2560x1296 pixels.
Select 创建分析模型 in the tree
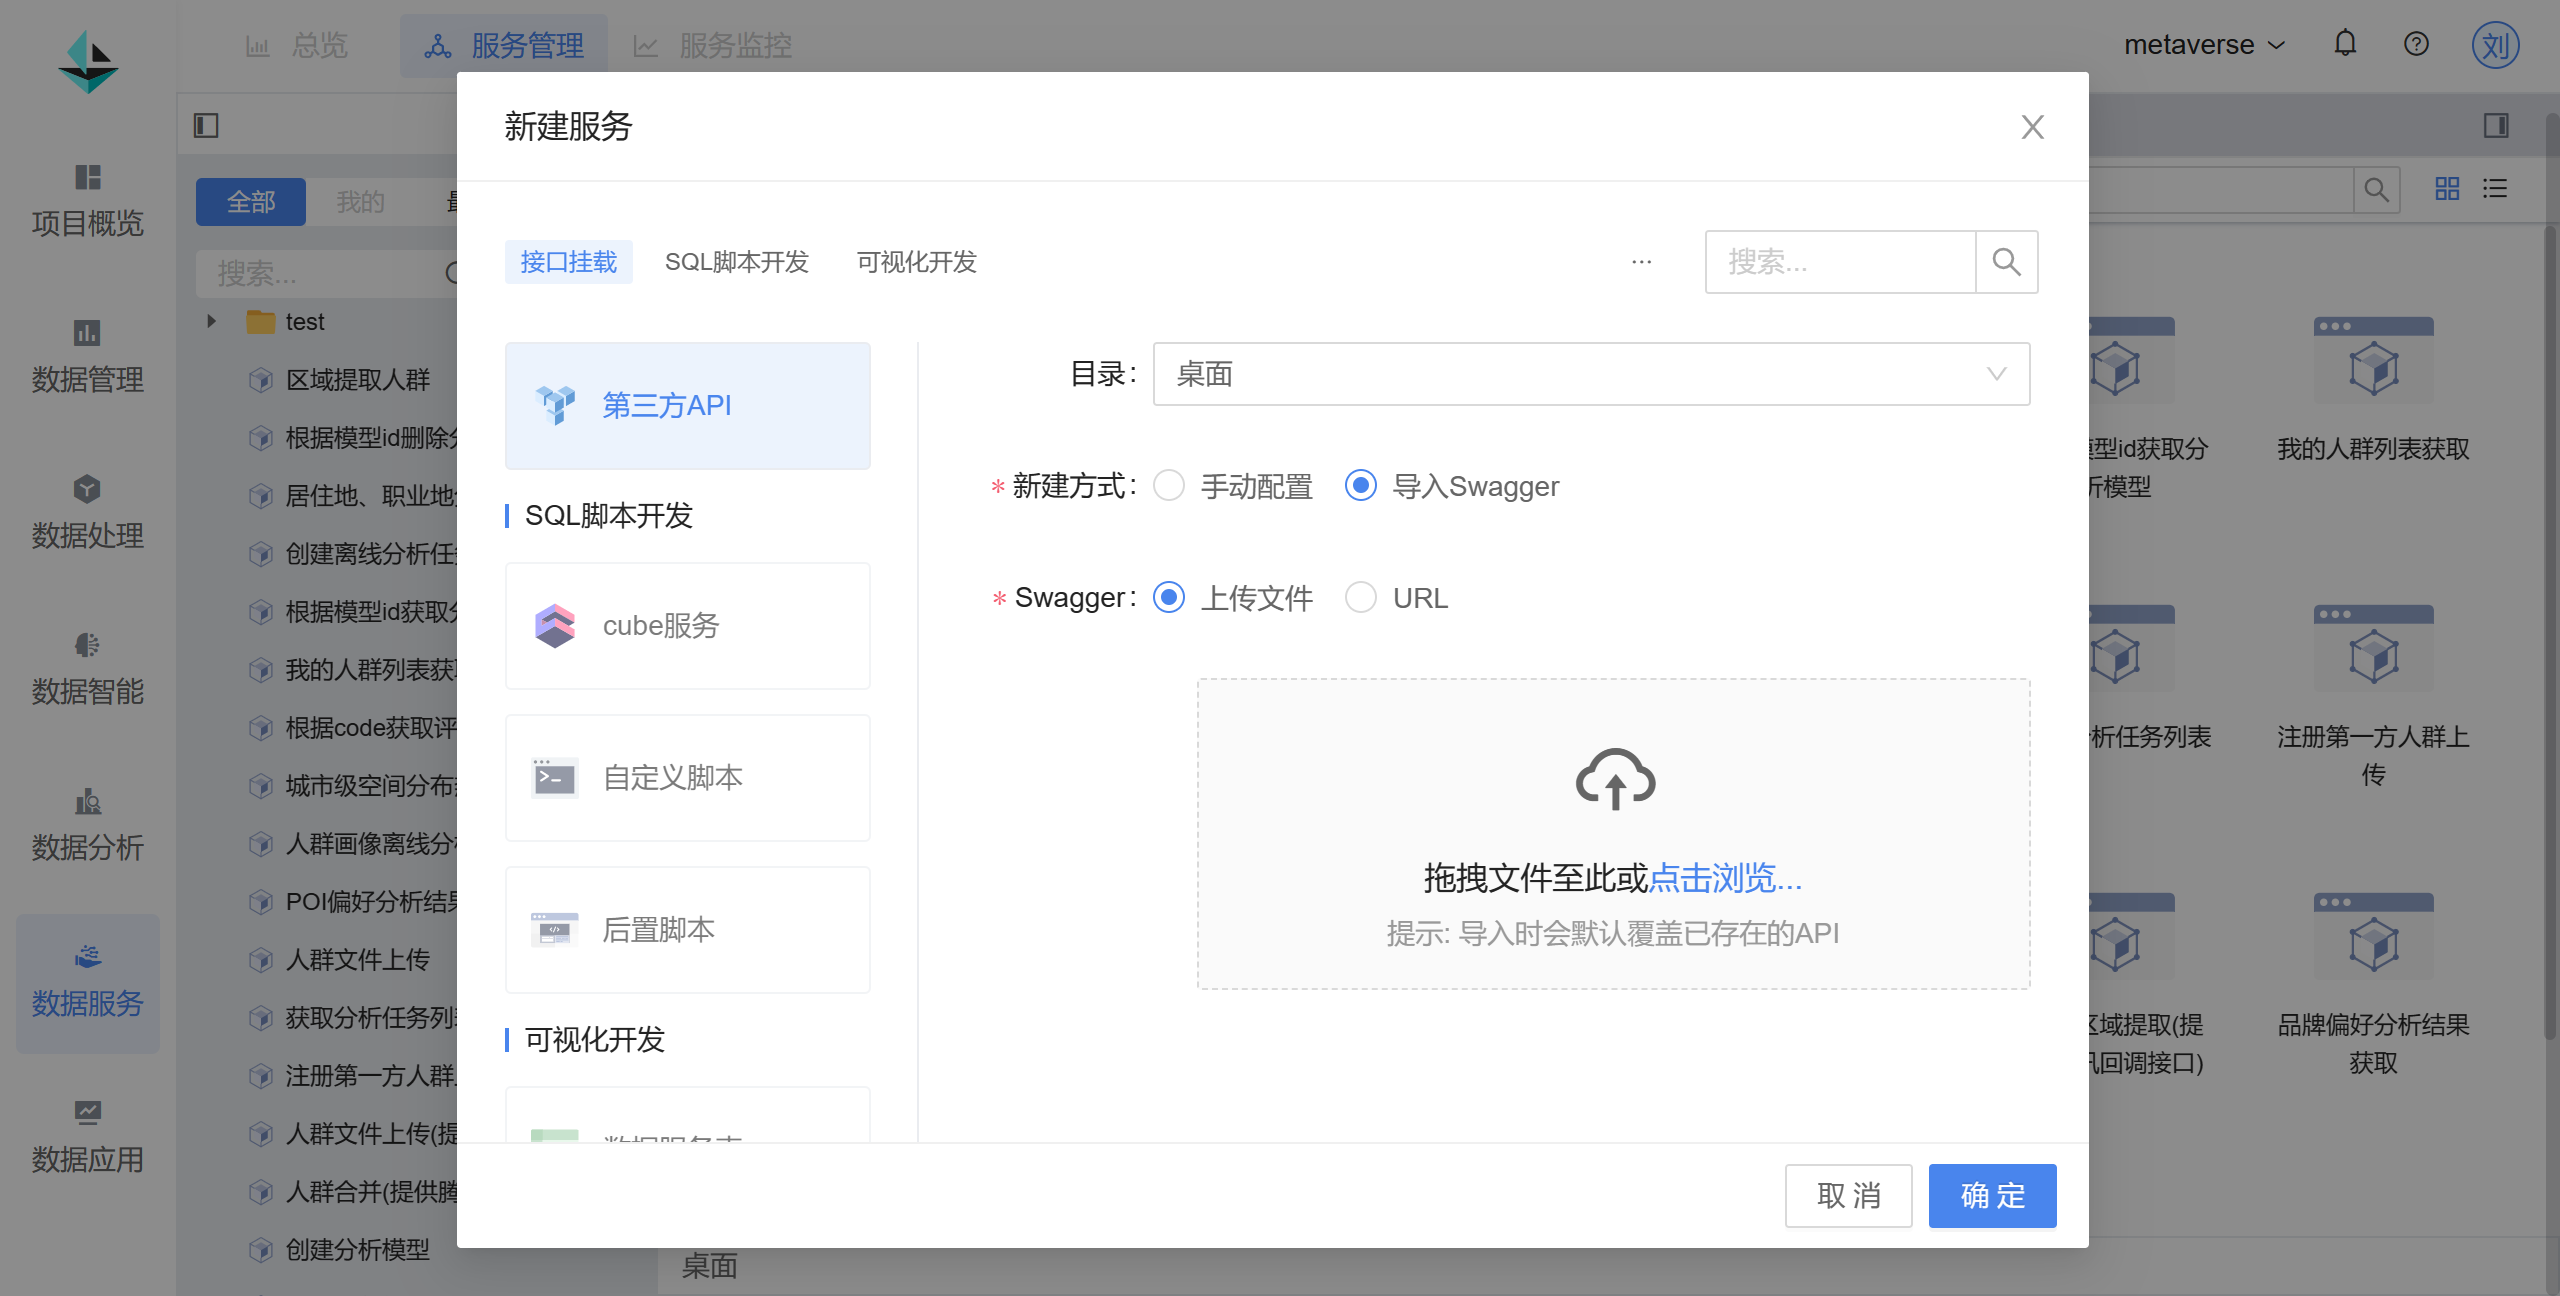tap(357, 1250)
